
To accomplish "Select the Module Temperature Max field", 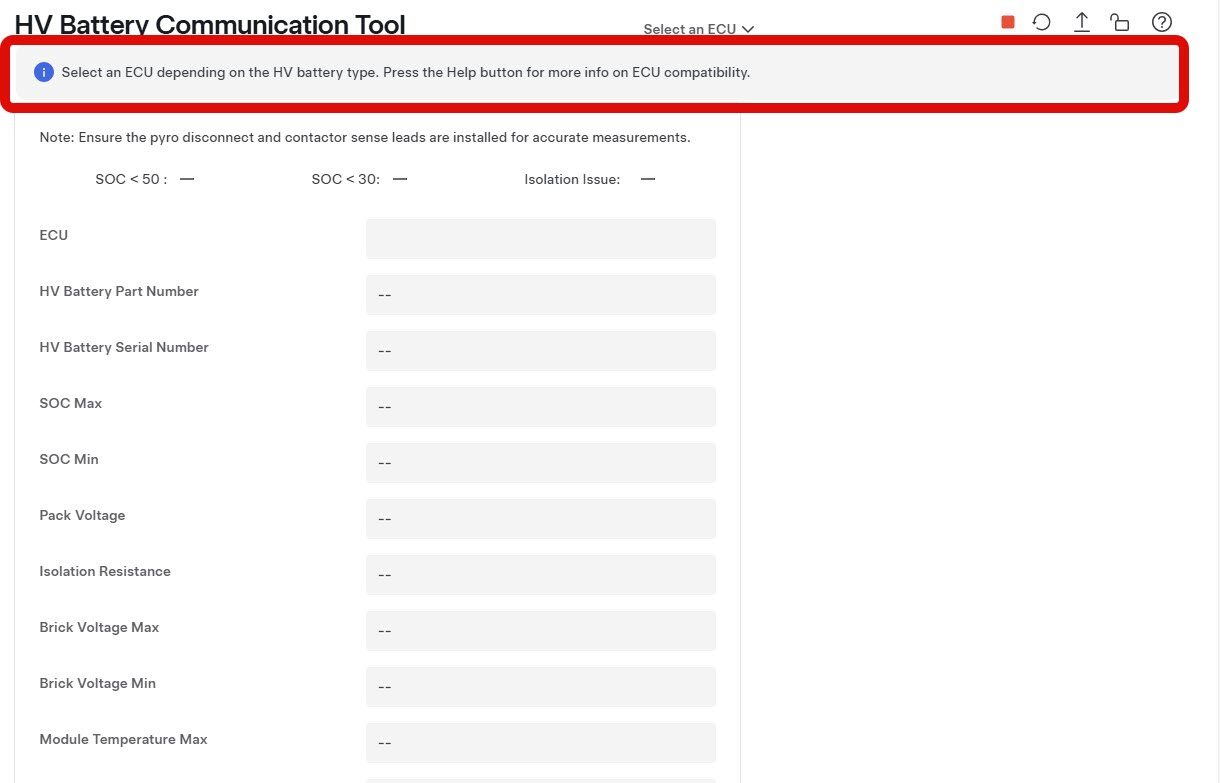I will click(x=540, y=743).
